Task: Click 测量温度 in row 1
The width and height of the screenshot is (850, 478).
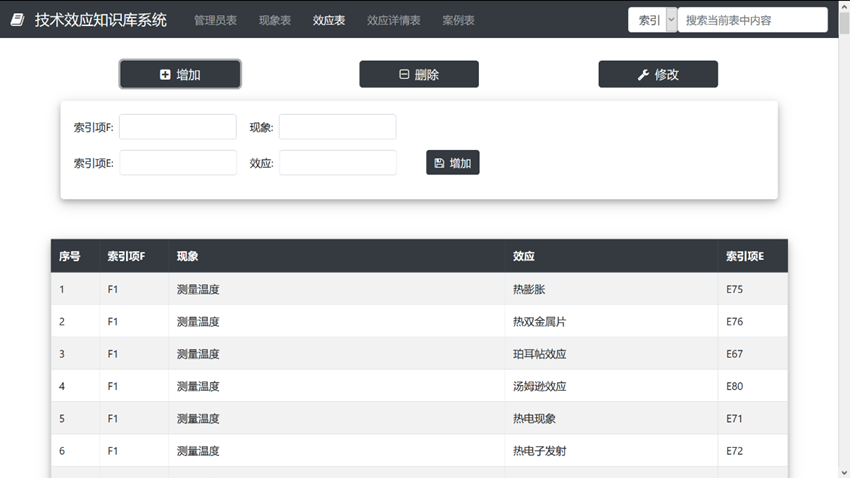Action: [198, 289]
